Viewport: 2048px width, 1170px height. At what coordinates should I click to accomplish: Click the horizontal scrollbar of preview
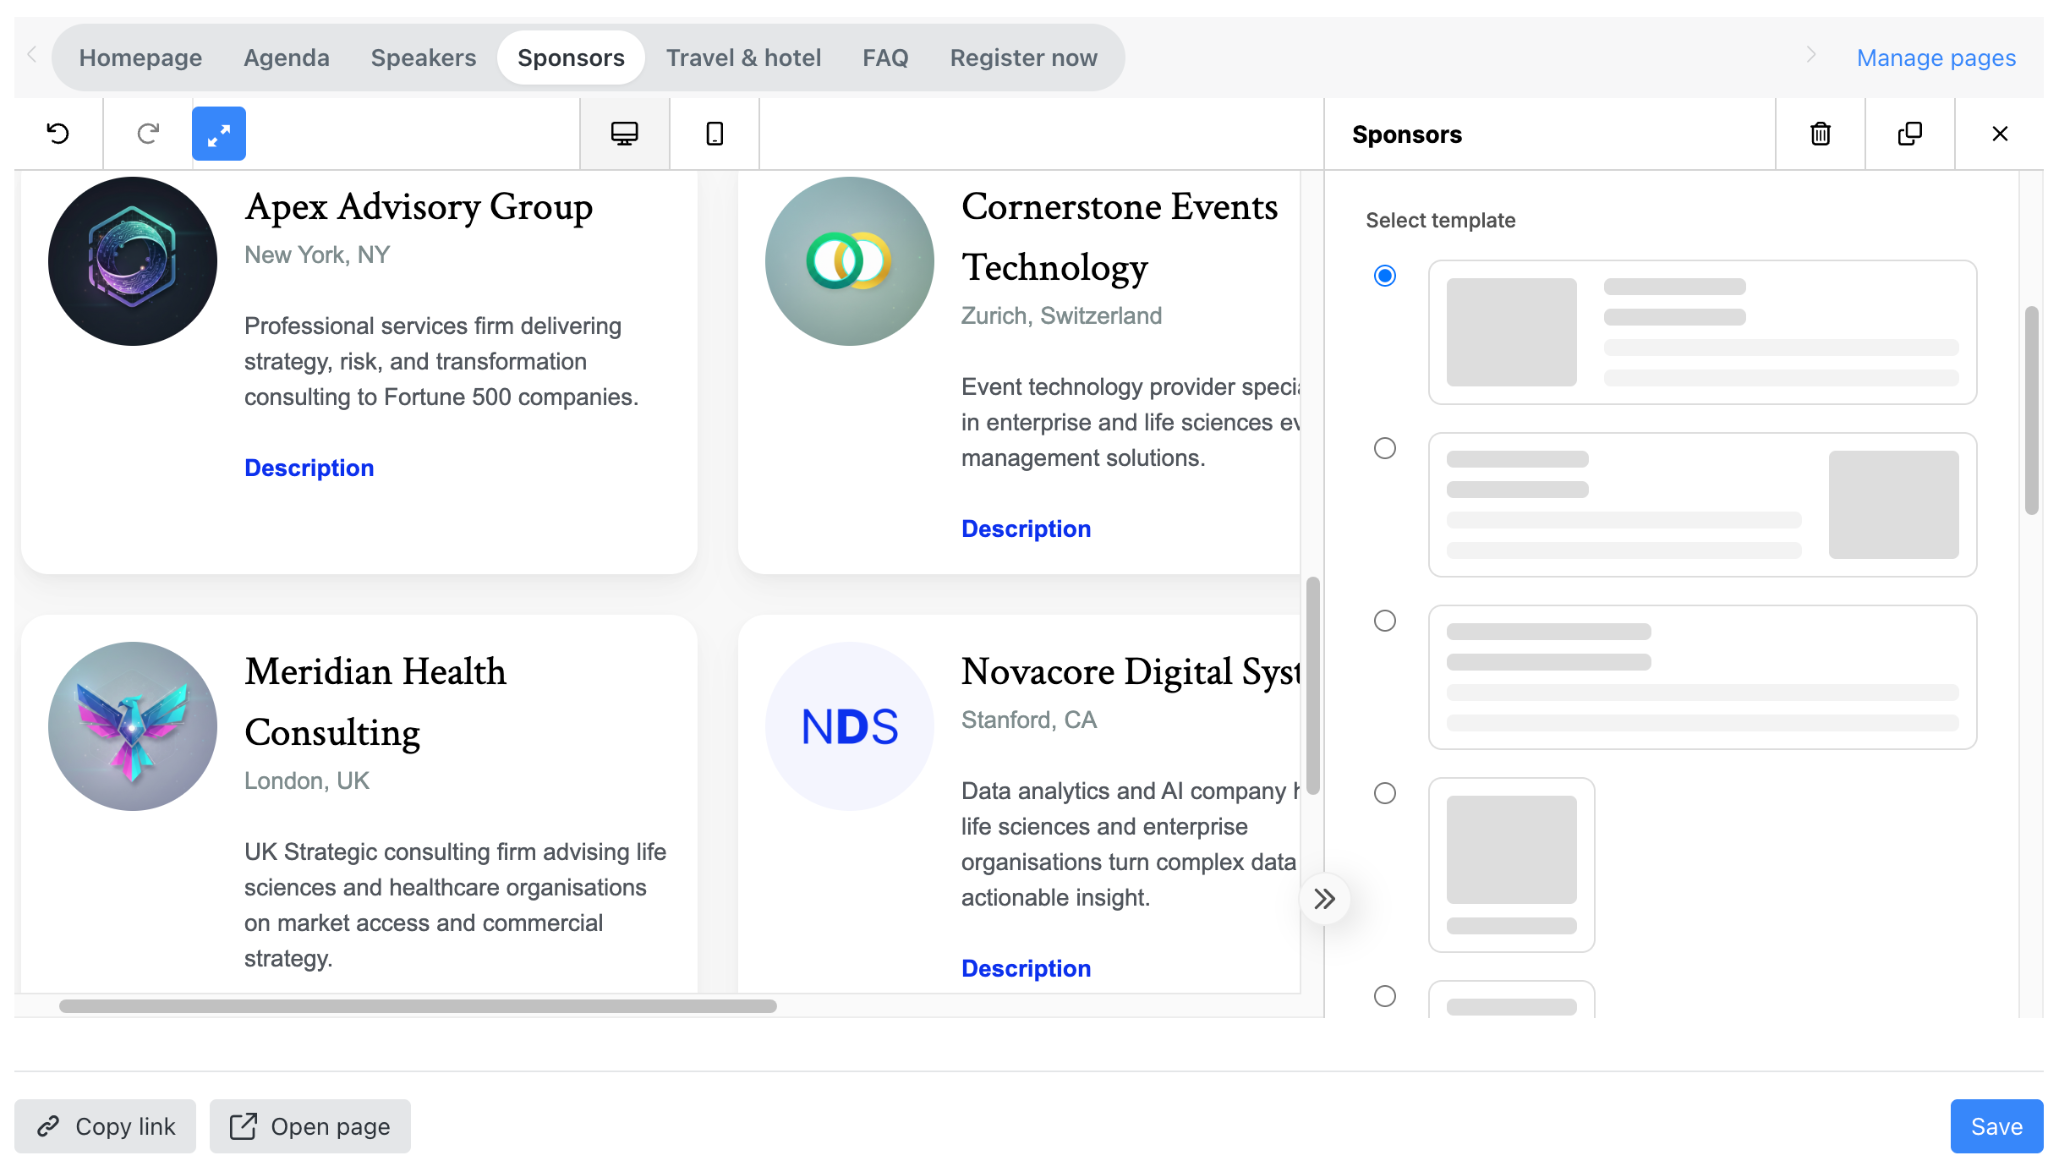[418, 1006]
